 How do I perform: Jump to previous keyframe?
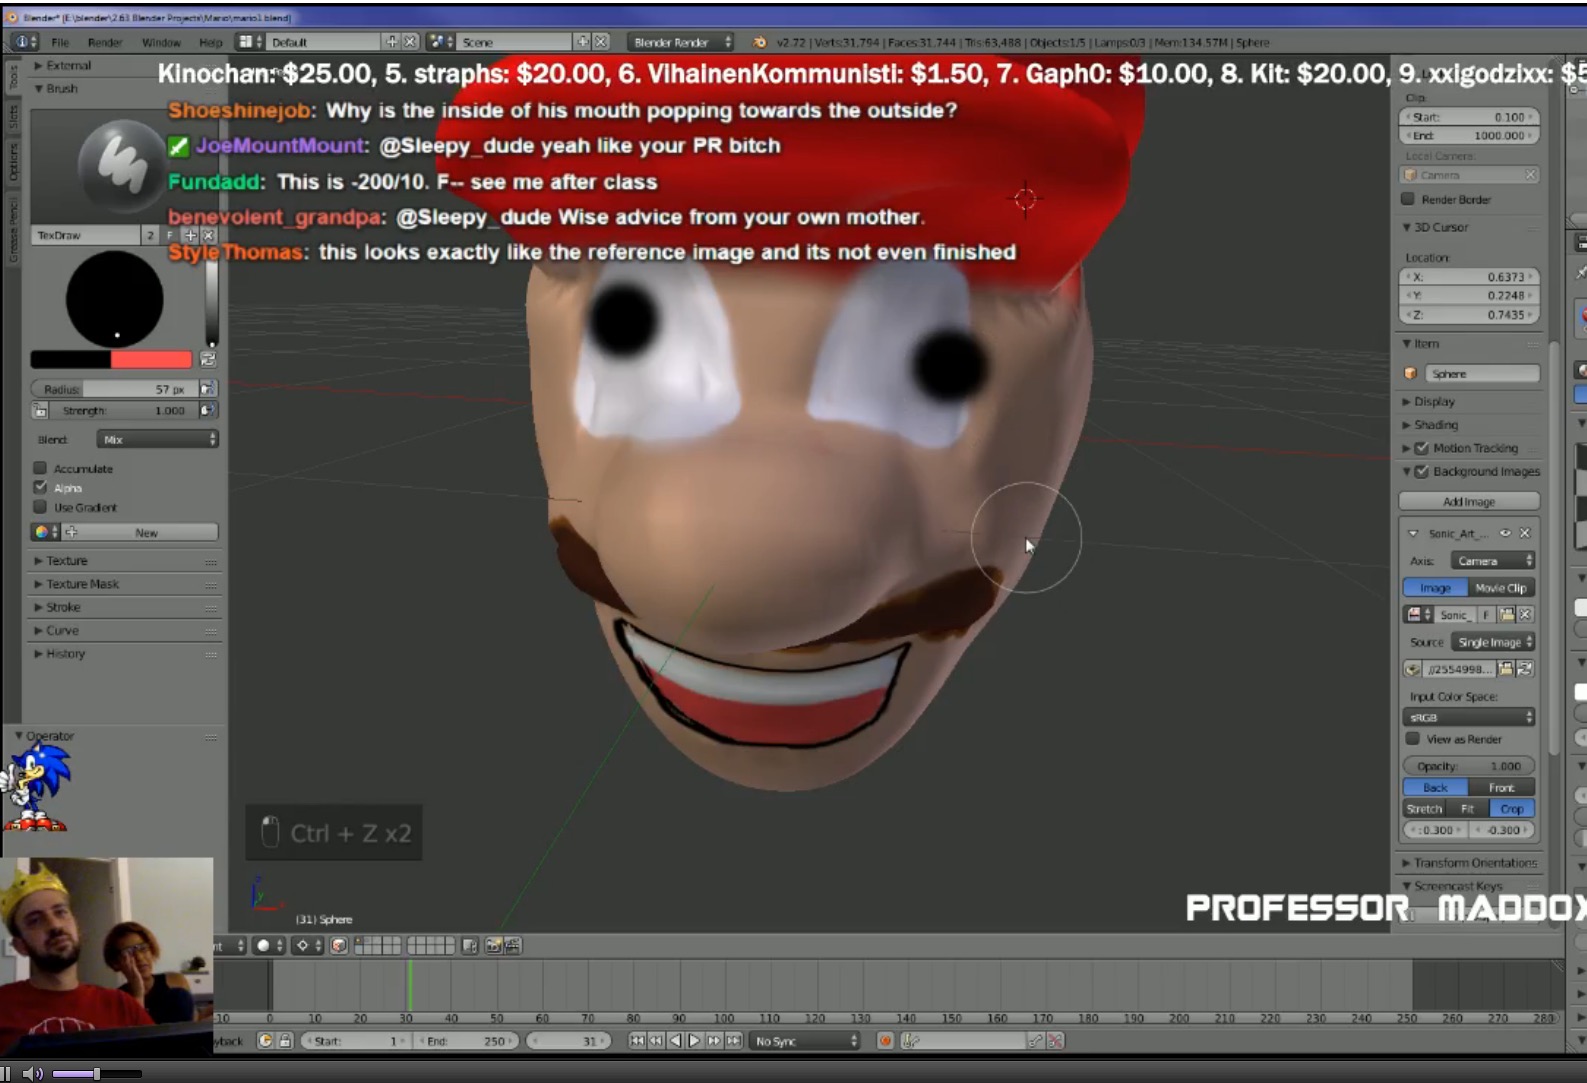[x=656, y=1041]
